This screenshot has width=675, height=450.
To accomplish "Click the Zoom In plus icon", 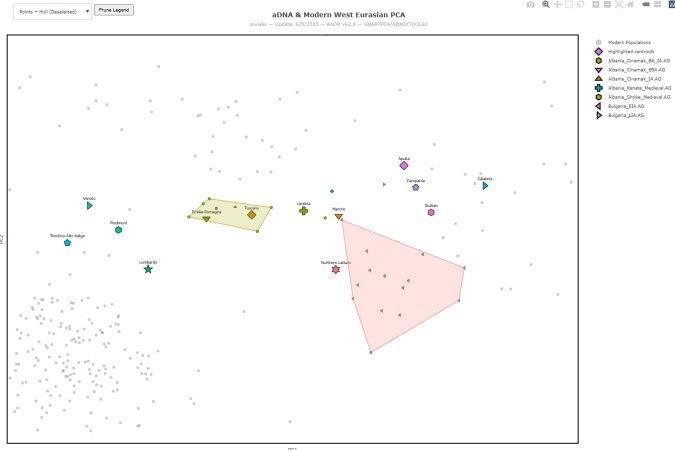I will [596, 4].
